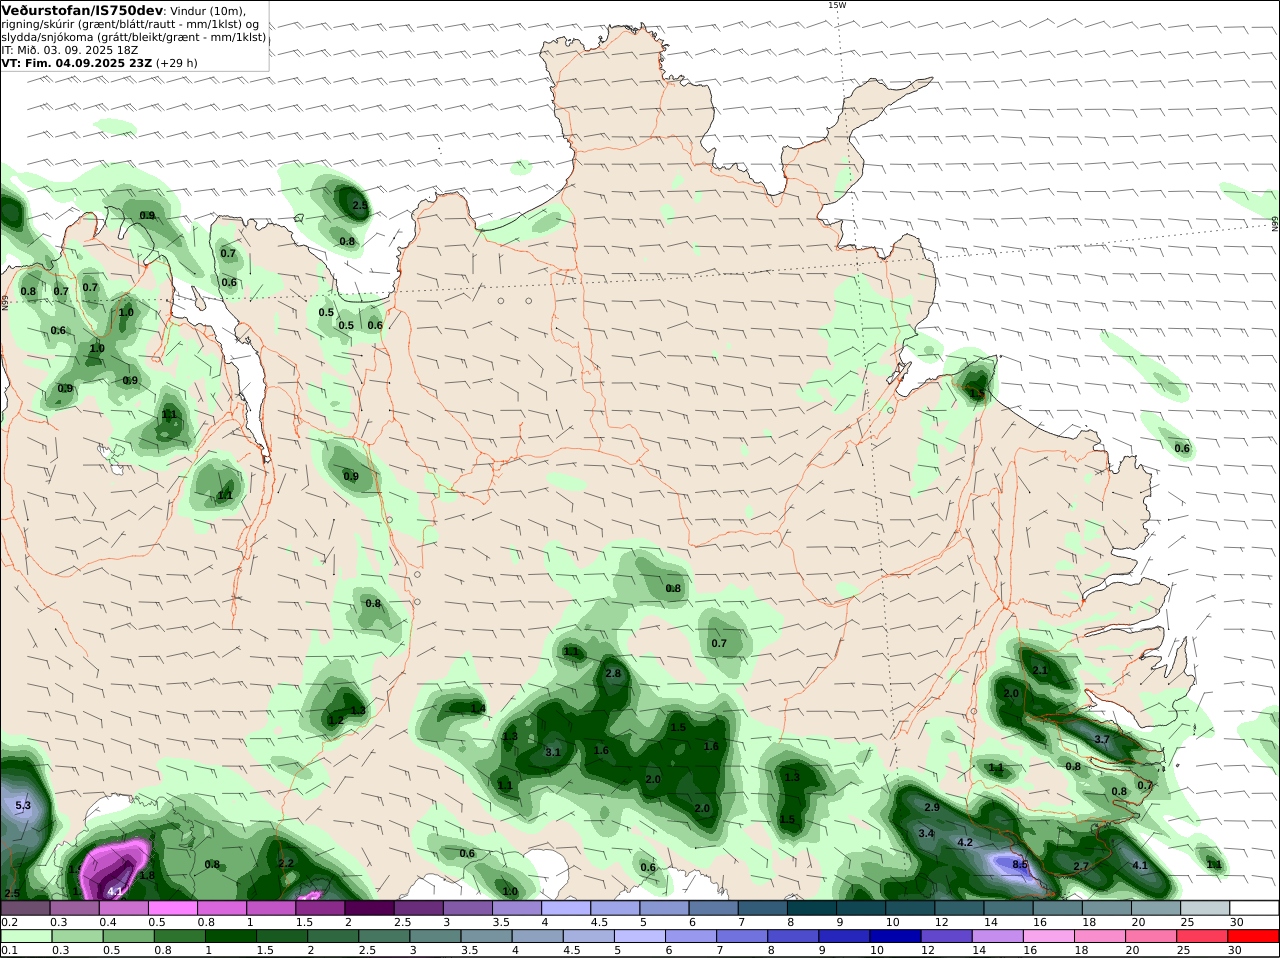Click the 1.8 precipitation value on the map
Screen dimensions: 1280x958
[147, 876]
